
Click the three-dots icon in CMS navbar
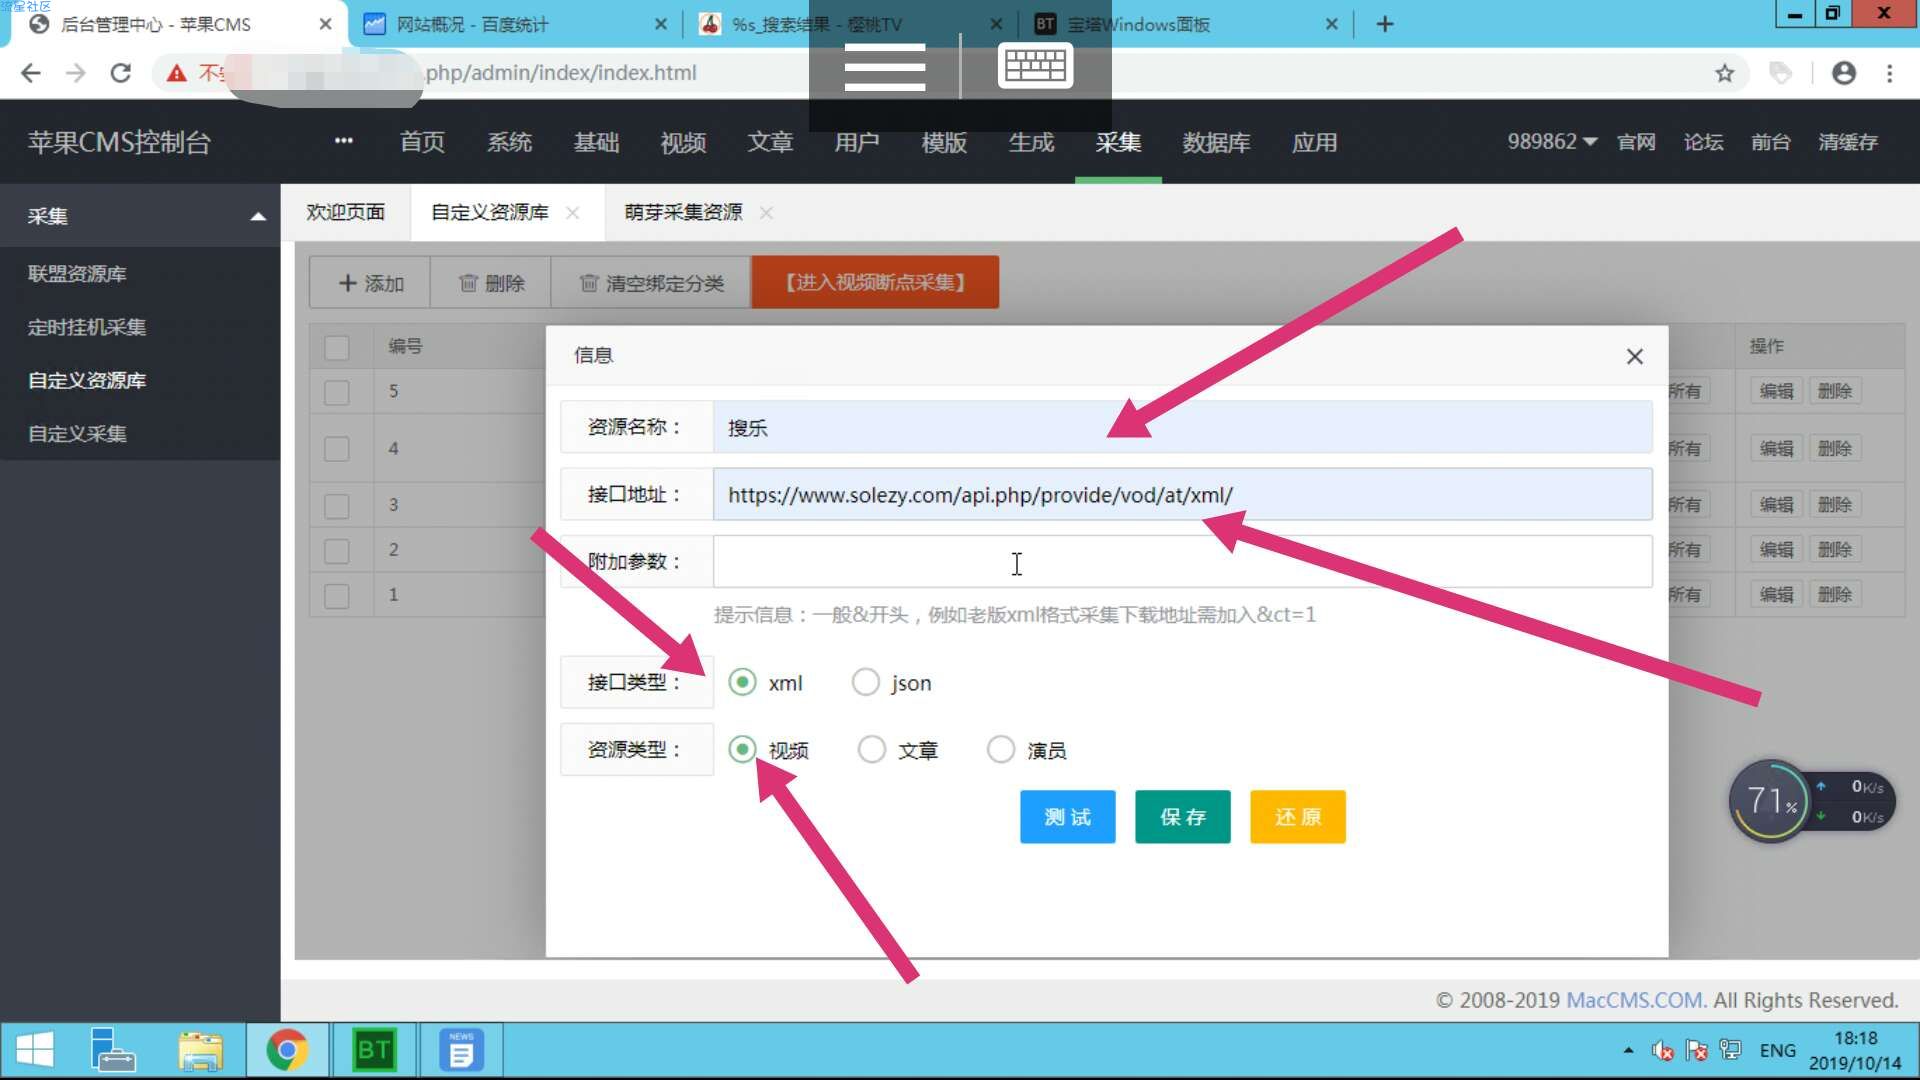tap(344, 141)
